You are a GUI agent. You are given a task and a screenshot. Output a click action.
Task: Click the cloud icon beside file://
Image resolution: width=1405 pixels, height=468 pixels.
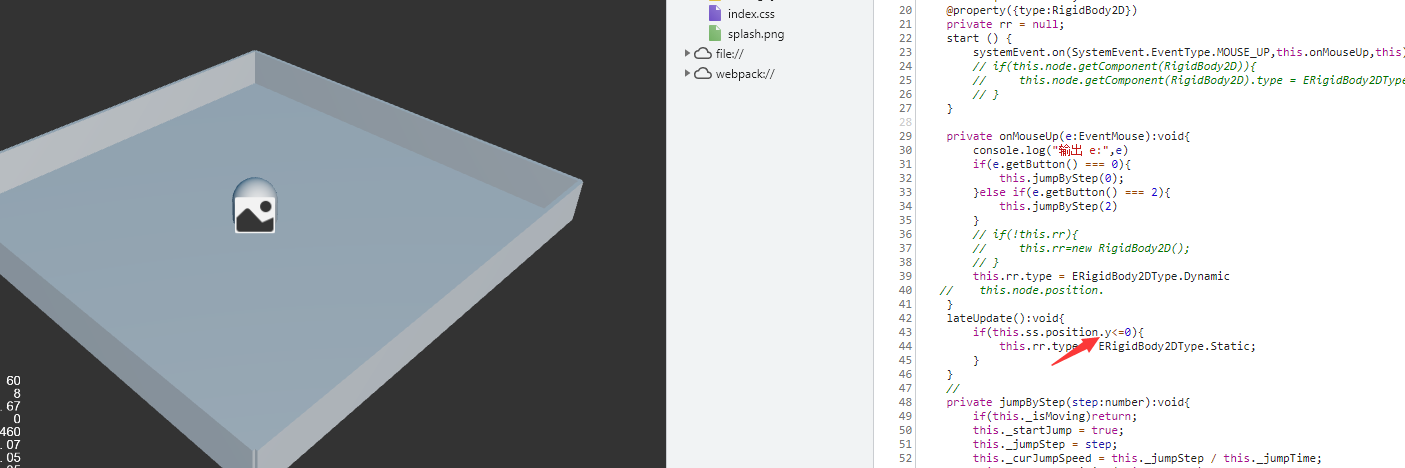[703, 53]
